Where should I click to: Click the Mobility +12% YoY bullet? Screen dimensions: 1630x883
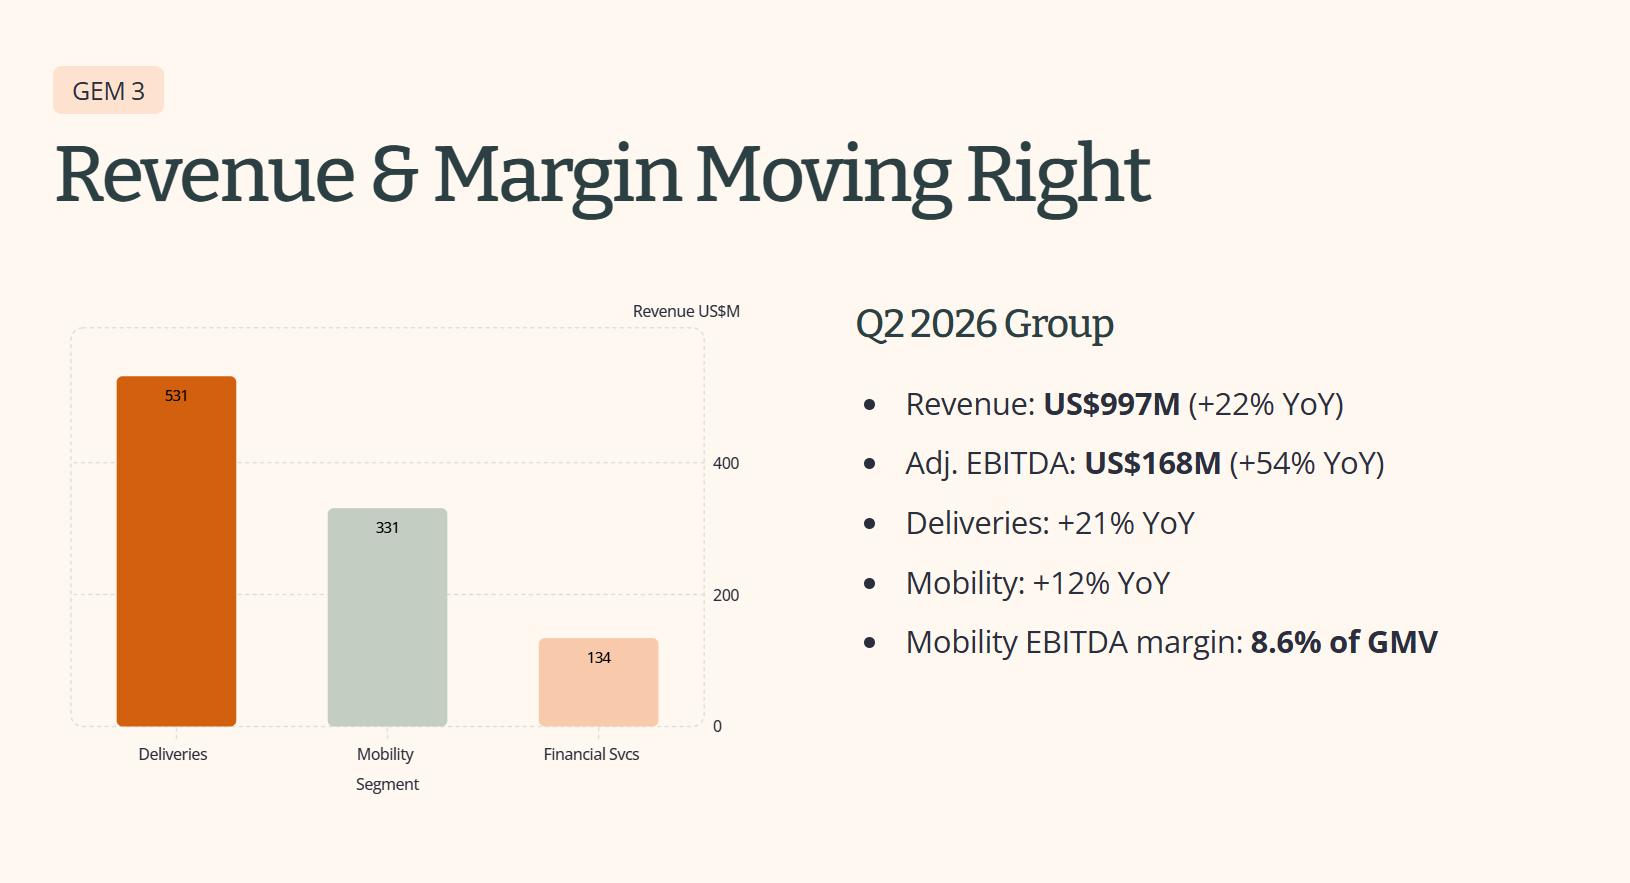point(1038,583)
